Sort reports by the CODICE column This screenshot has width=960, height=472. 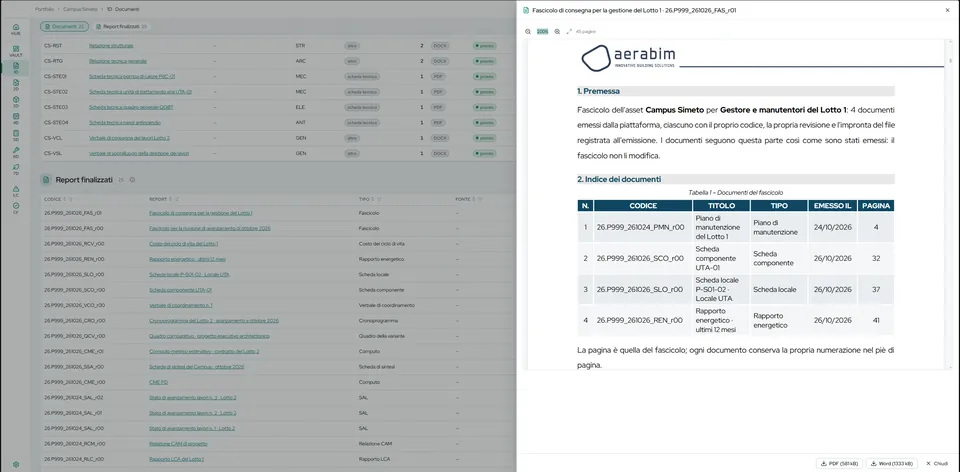click(x=64, y=199)
